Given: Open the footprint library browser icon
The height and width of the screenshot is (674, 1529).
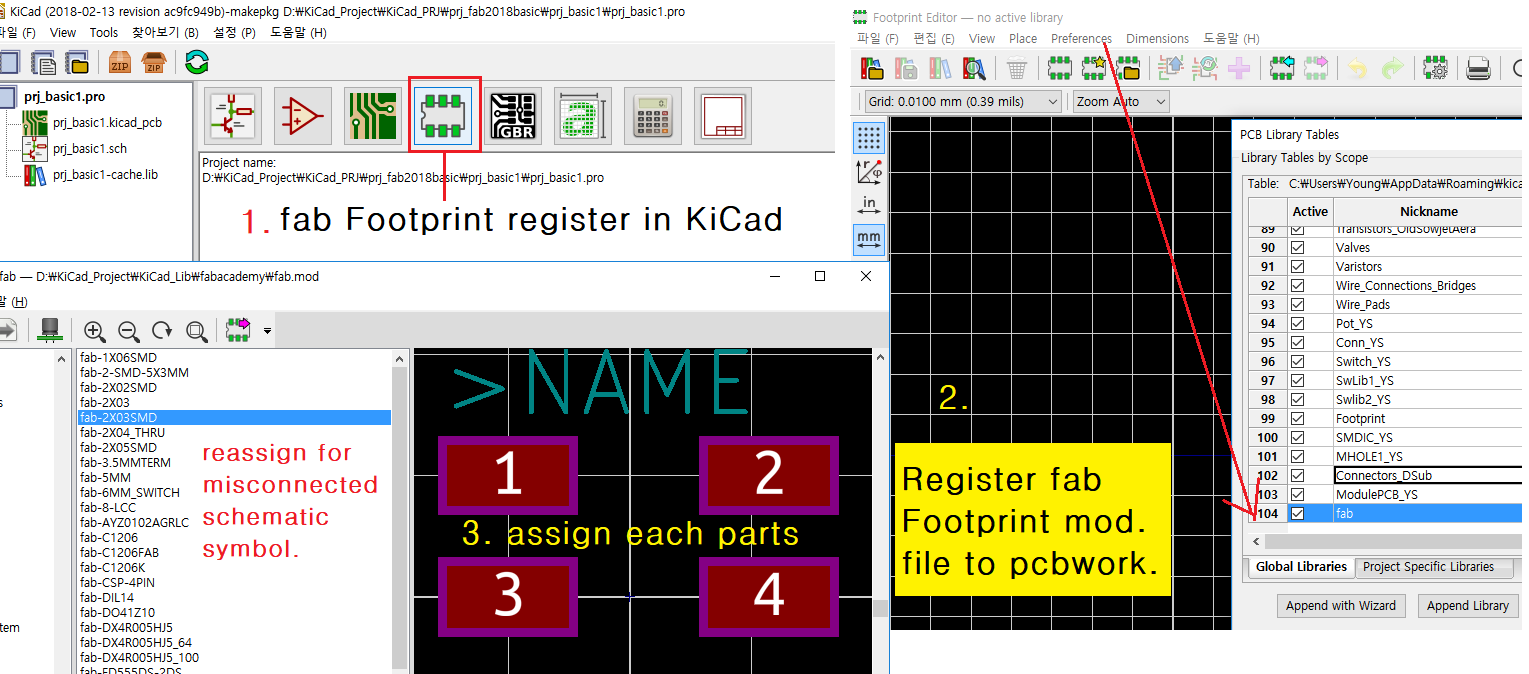Looking at the screenshot, I should click(x=974, y=68).
